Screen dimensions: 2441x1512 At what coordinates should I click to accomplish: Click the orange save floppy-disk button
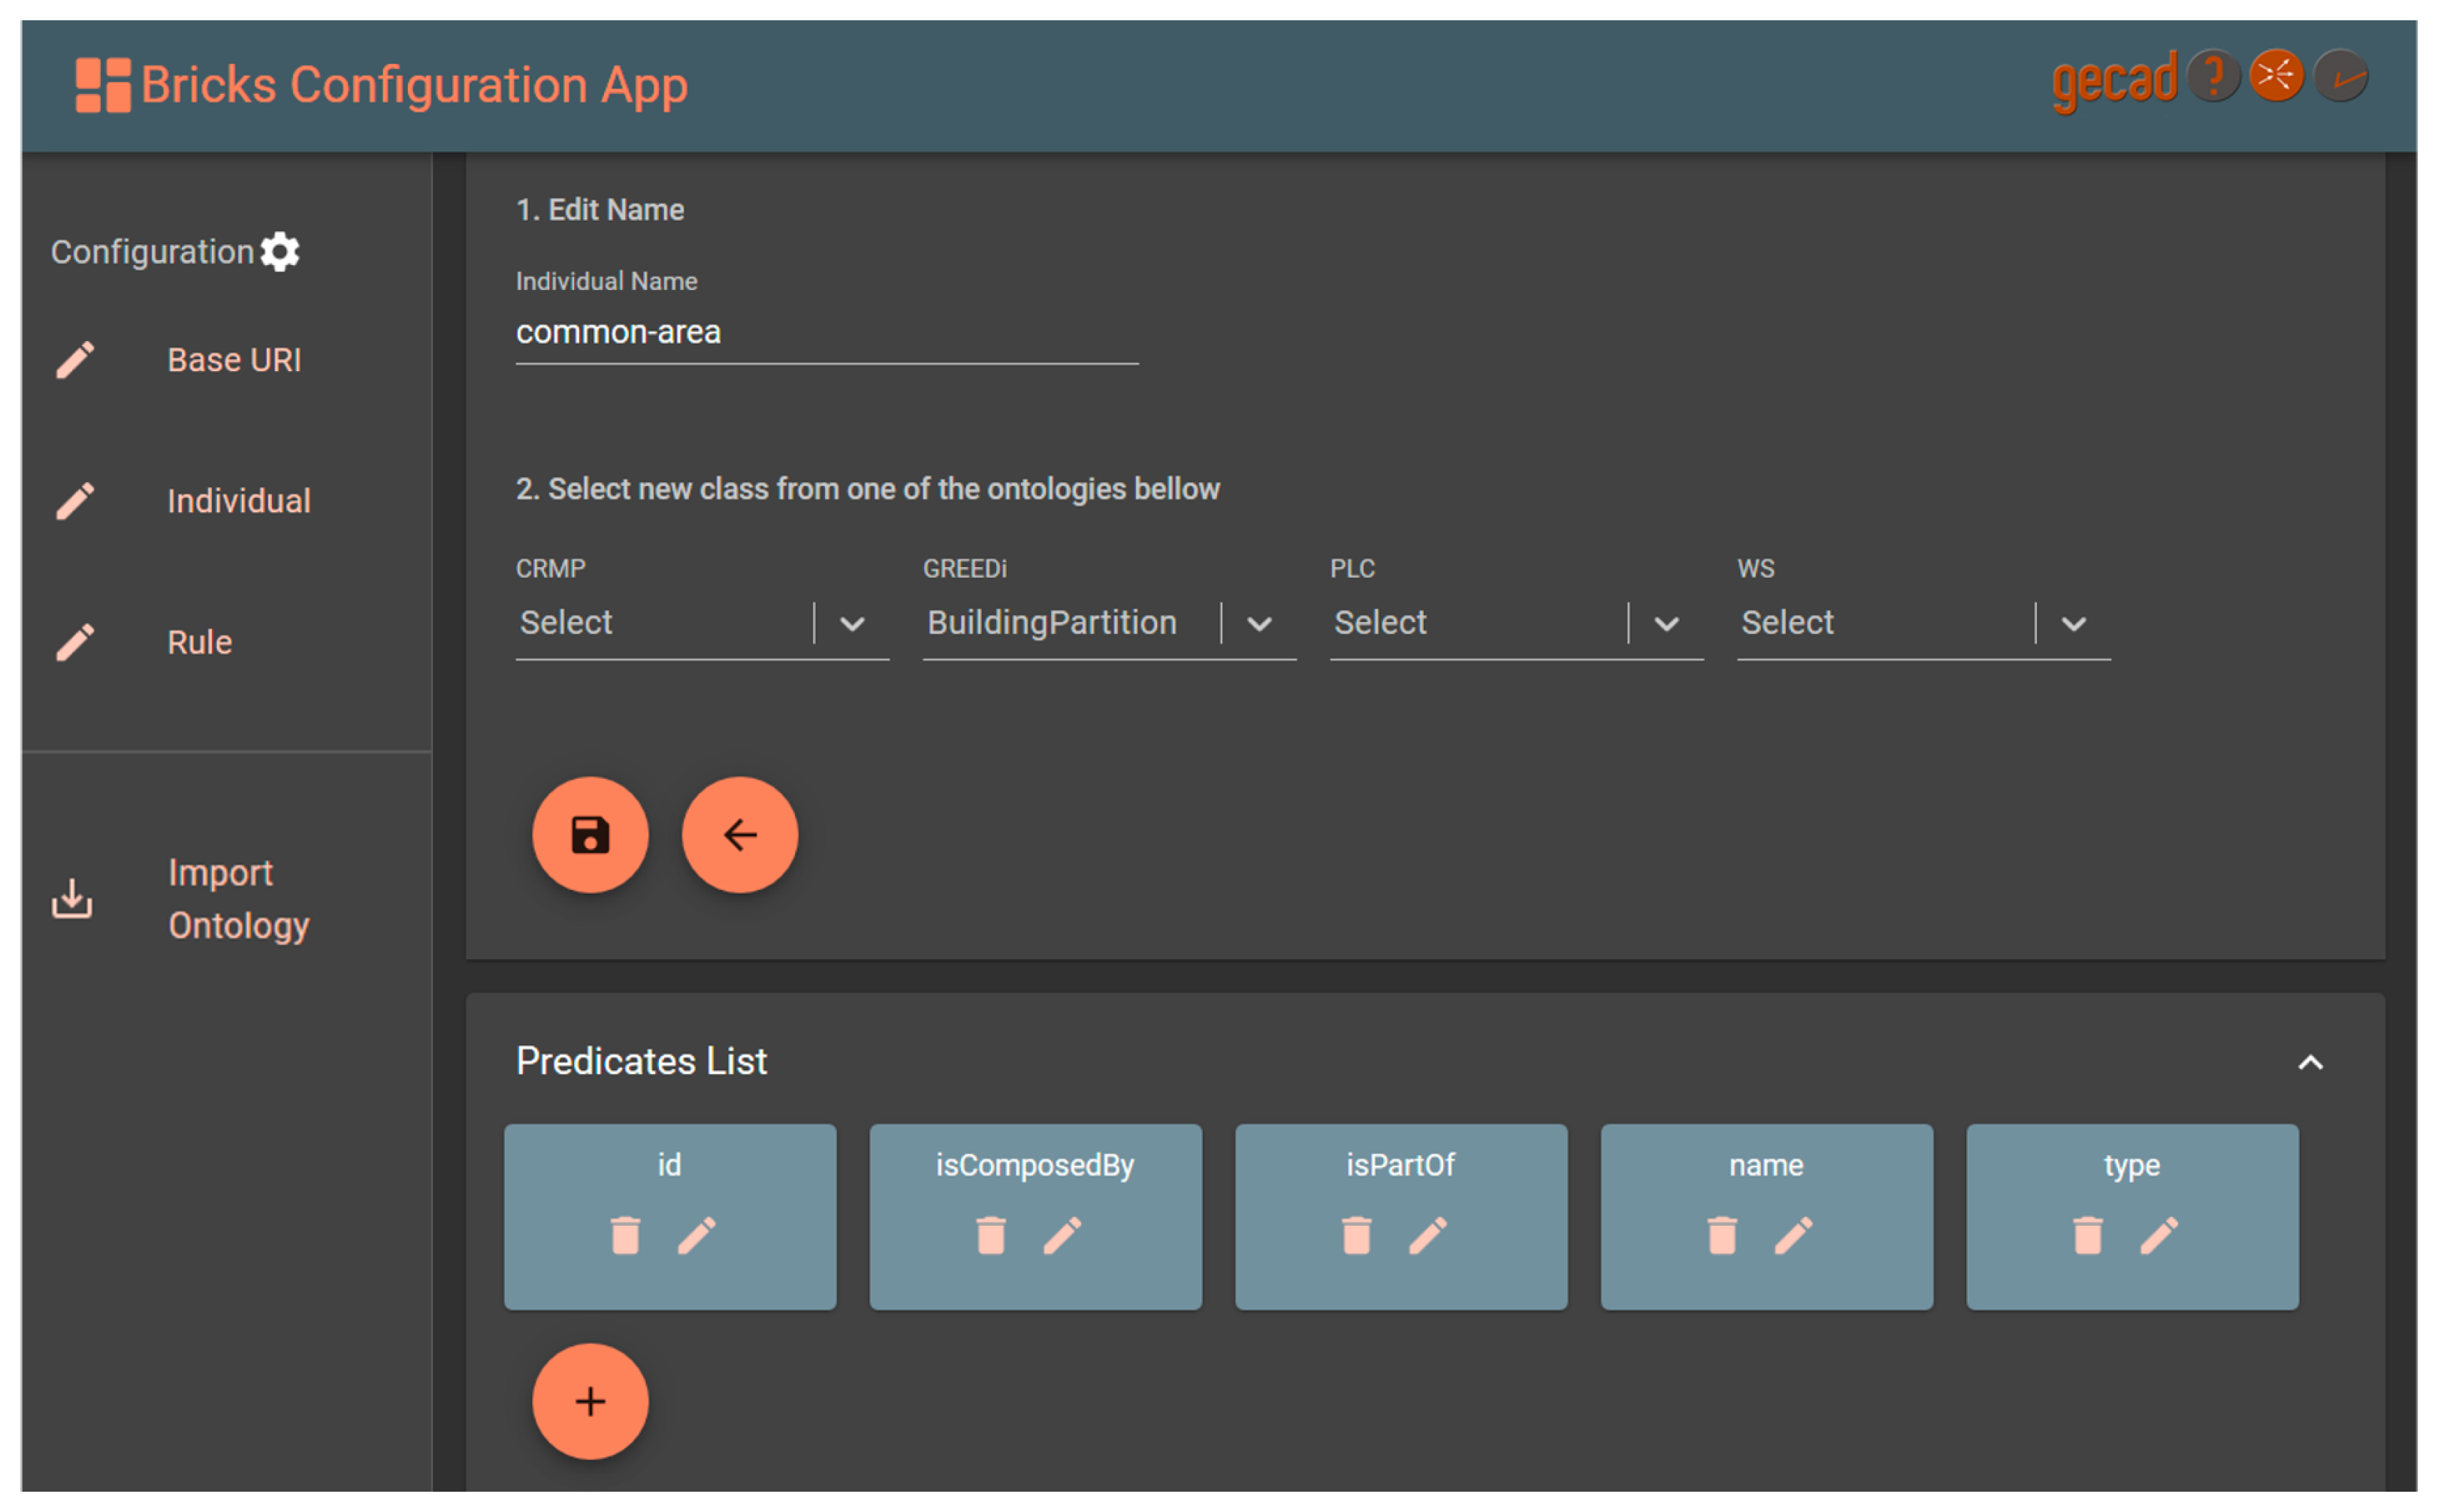point(590,835)
